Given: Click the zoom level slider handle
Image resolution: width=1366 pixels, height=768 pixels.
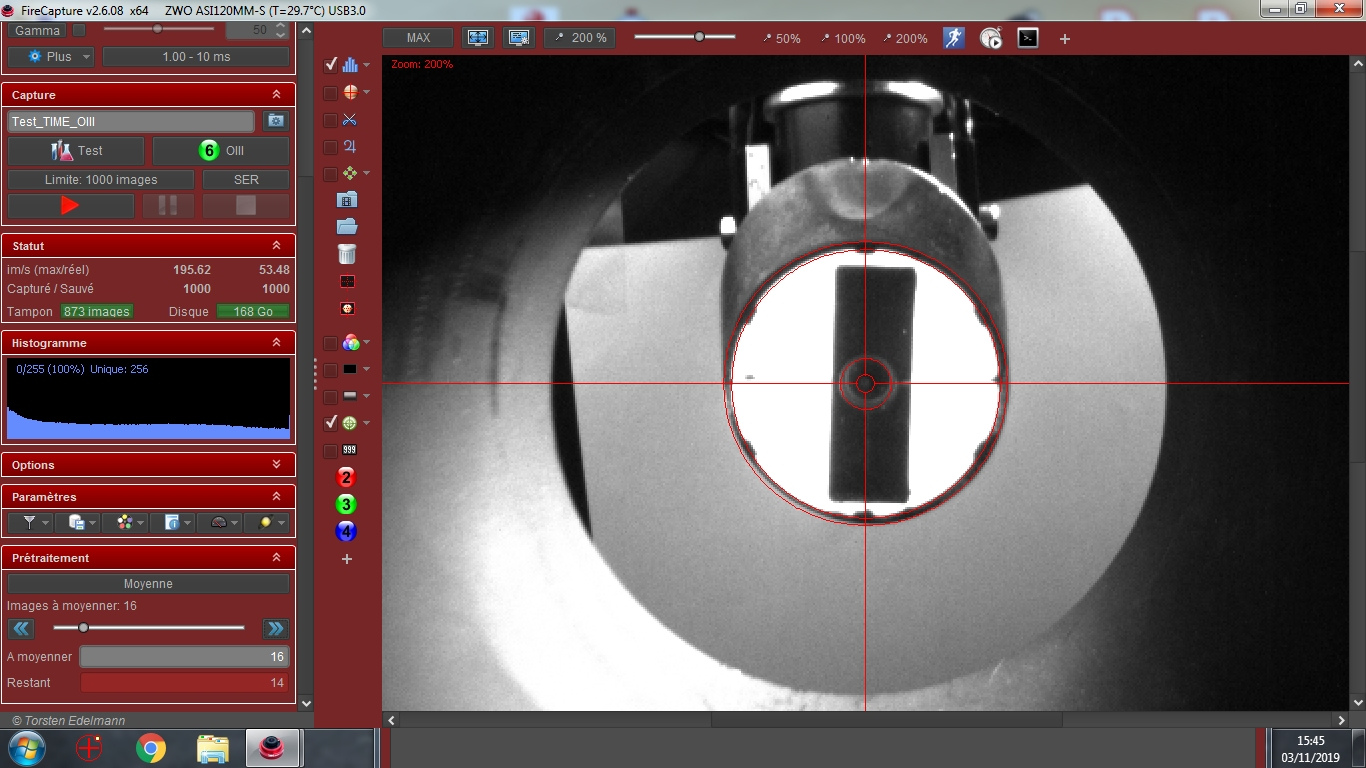Looking at the screenshot, I should click(699, 37).
